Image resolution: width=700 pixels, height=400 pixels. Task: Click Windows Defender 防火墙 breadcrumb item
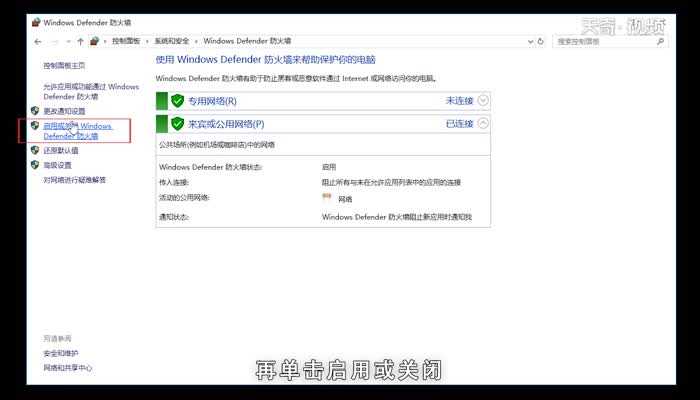(x=247, y=41)
